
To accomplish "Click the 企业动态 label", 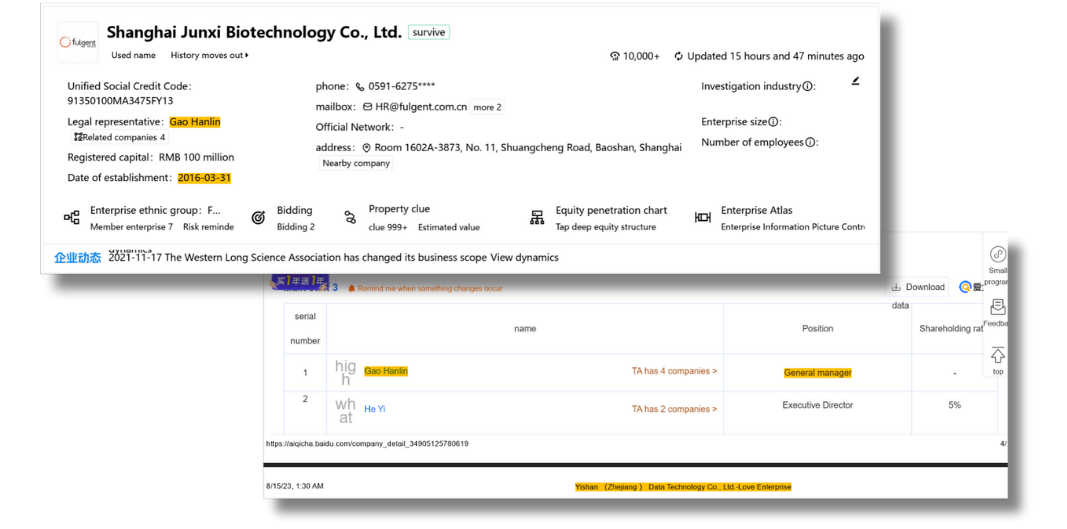I will (x=78, y=257).
